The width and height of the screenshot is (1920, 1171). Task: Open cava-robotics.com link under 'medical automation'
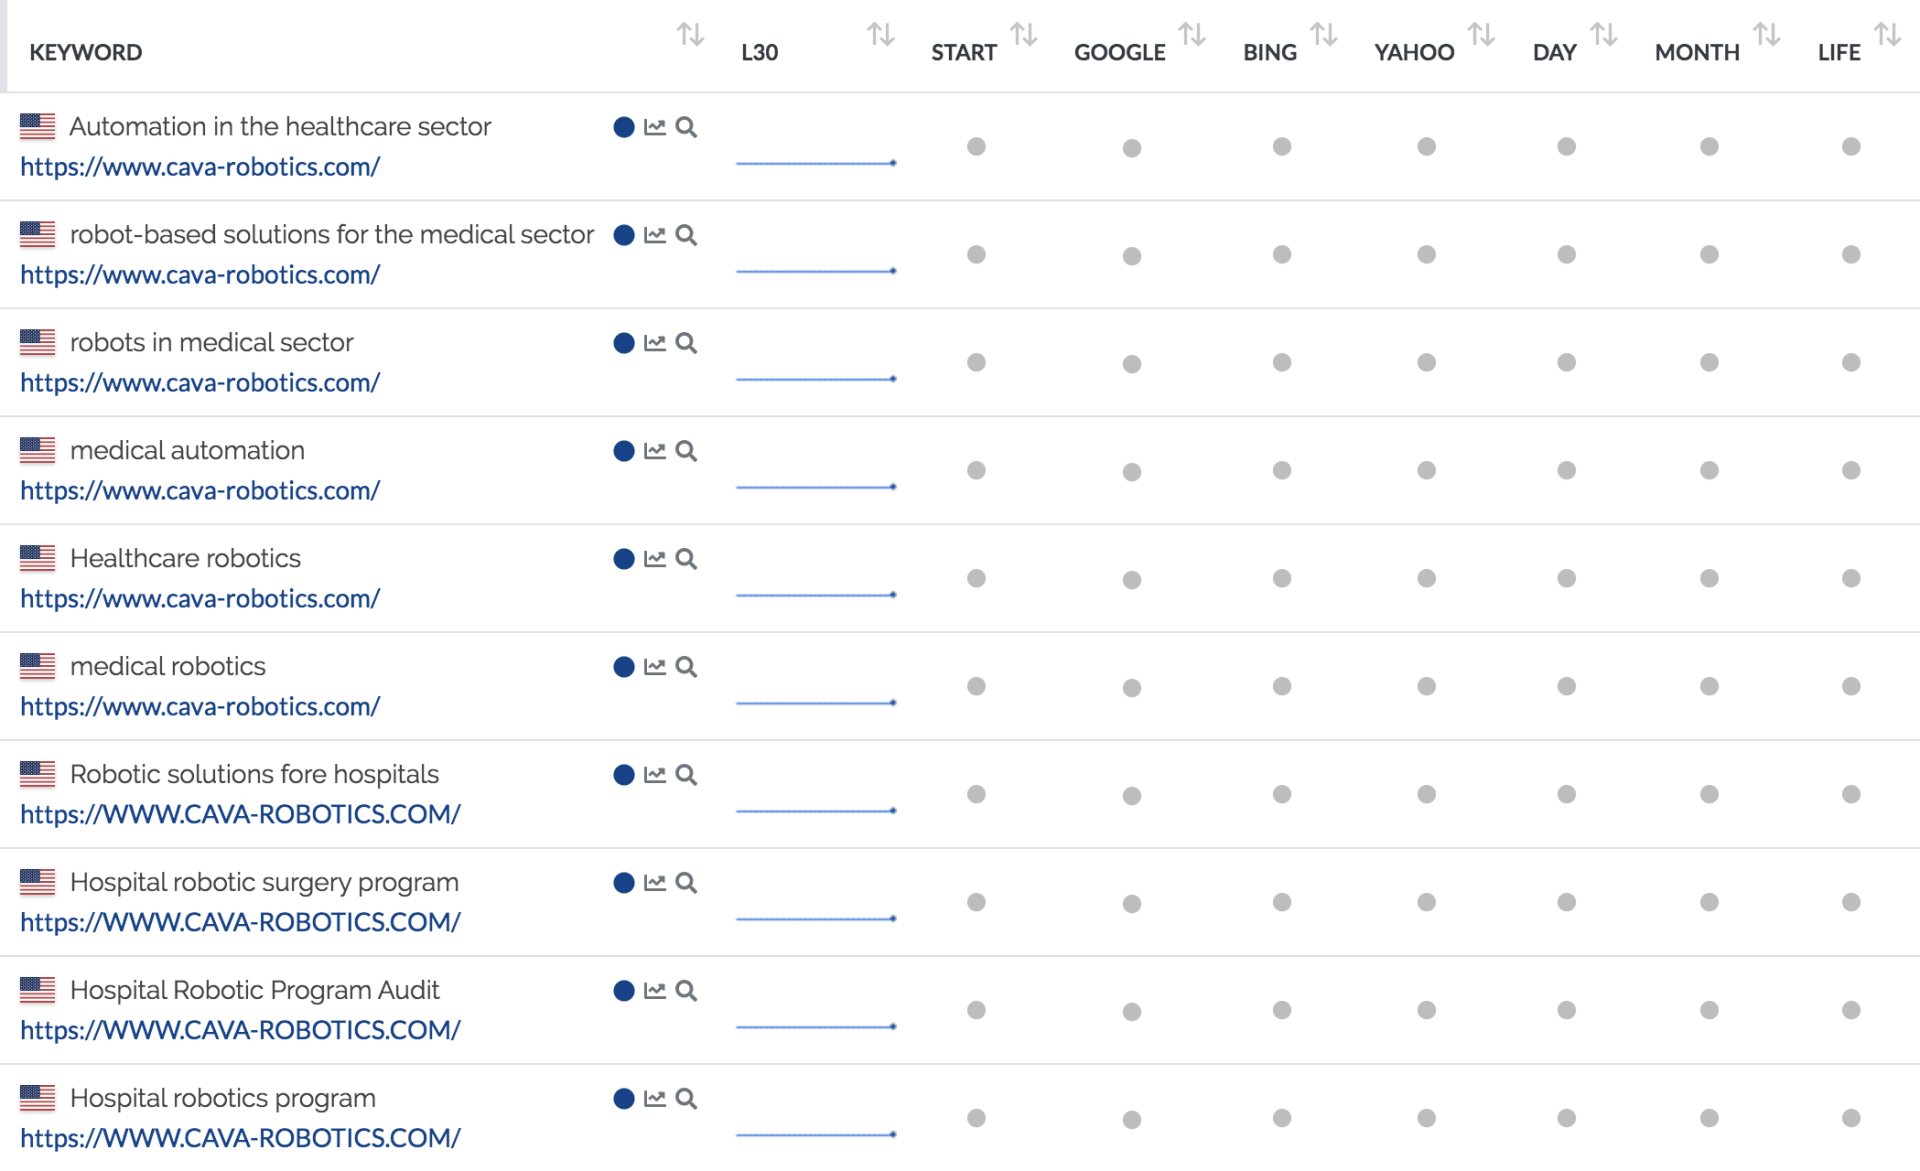200,491
